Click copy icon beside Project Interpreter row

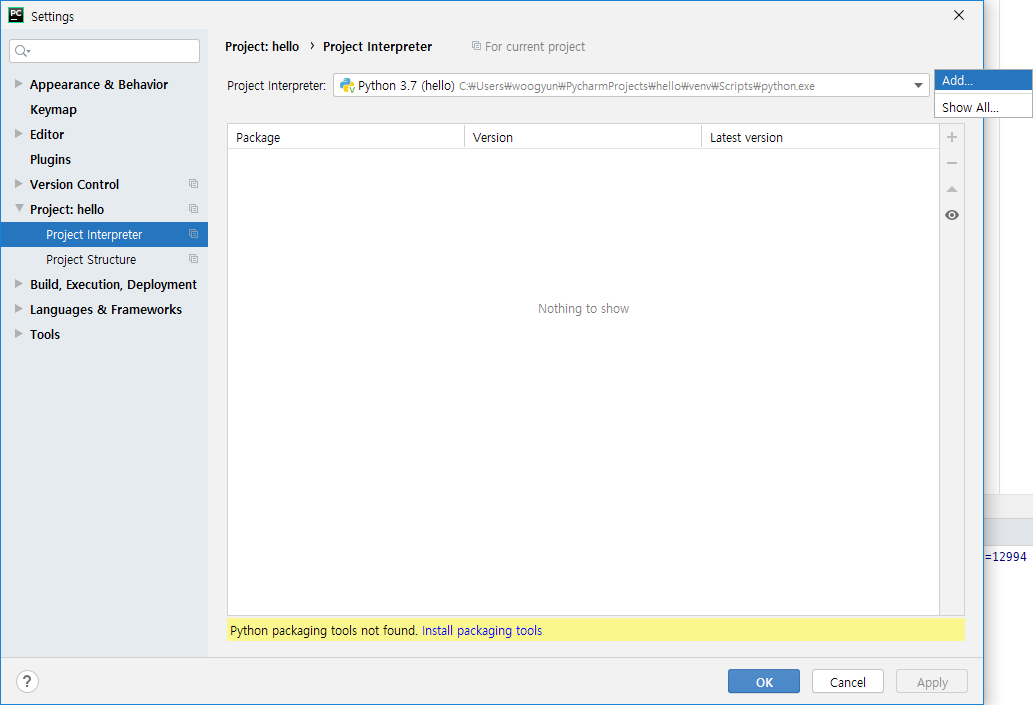[193, 234]
